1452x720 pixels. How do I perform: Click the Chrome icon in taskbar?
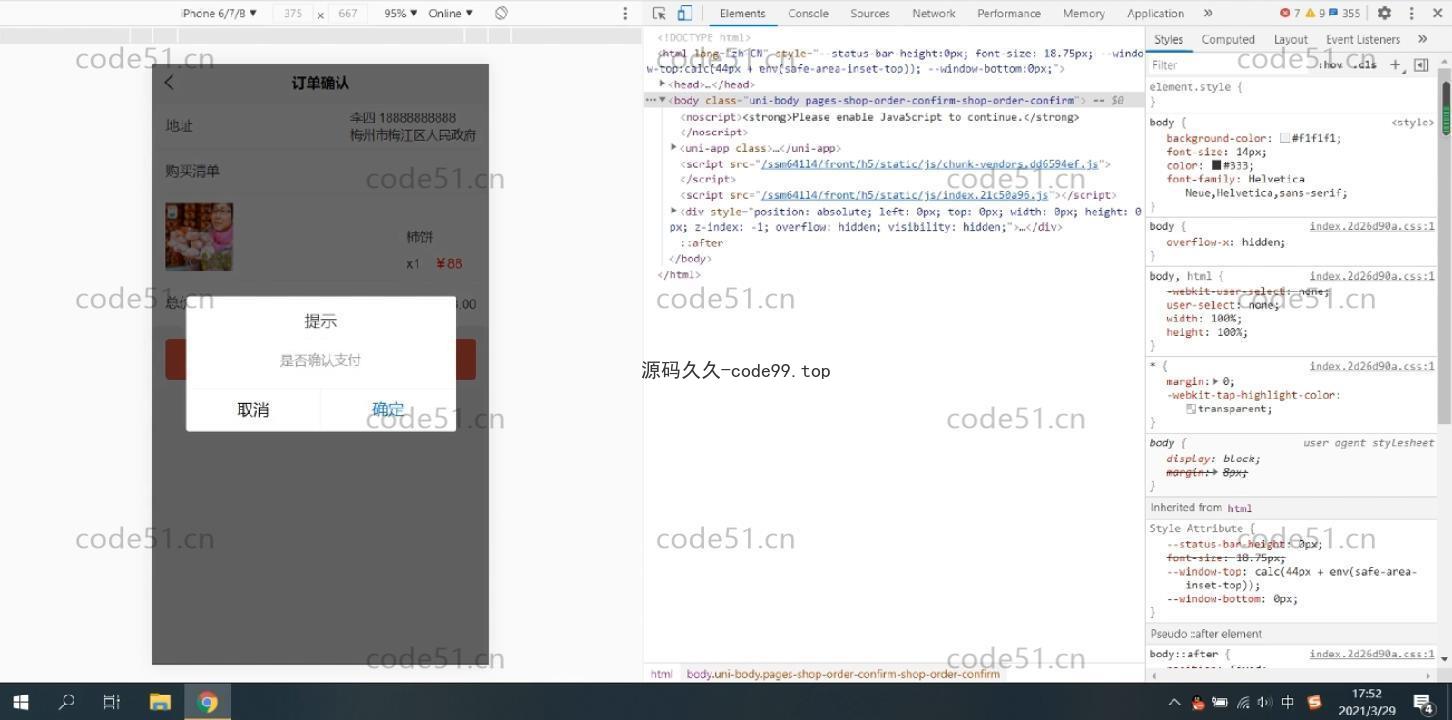point(208,702)
